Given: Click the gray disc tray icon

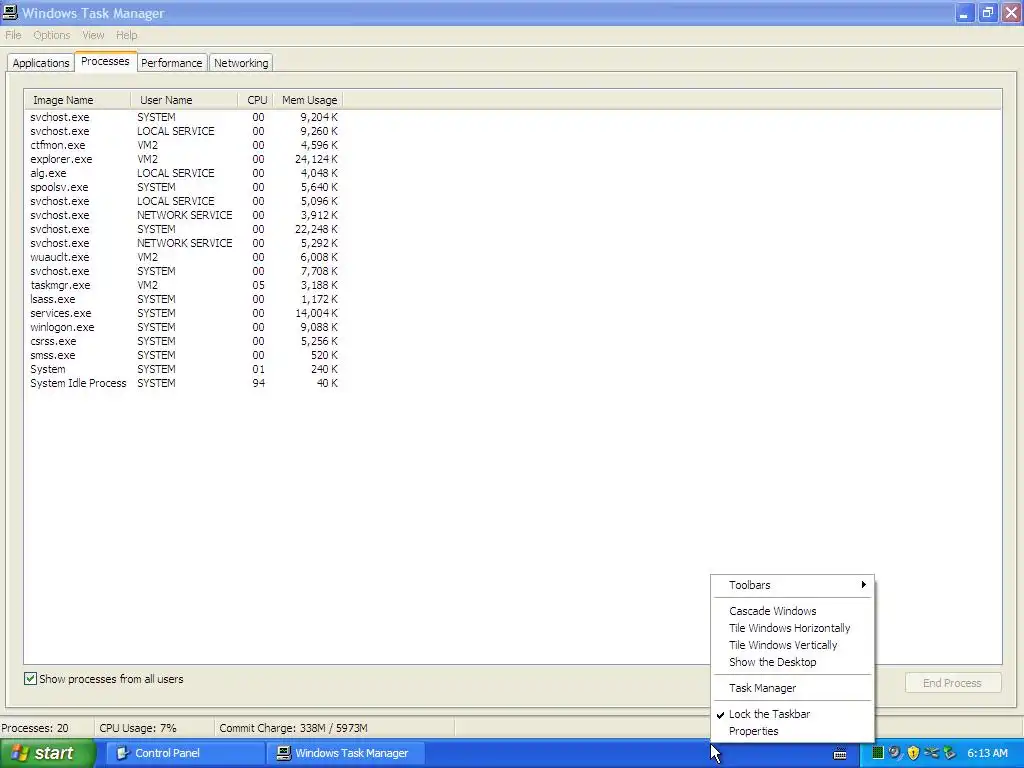Looking at the screenshot, I should tap(895, 753).
